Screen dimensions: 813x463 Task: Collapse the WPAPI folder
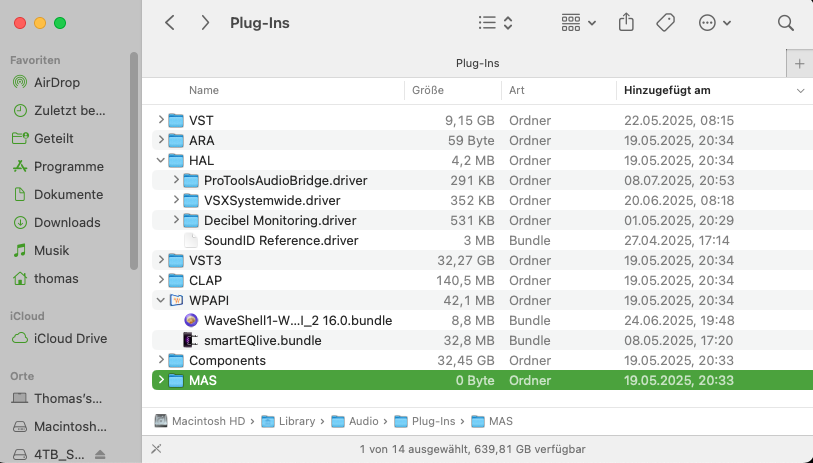161,300
